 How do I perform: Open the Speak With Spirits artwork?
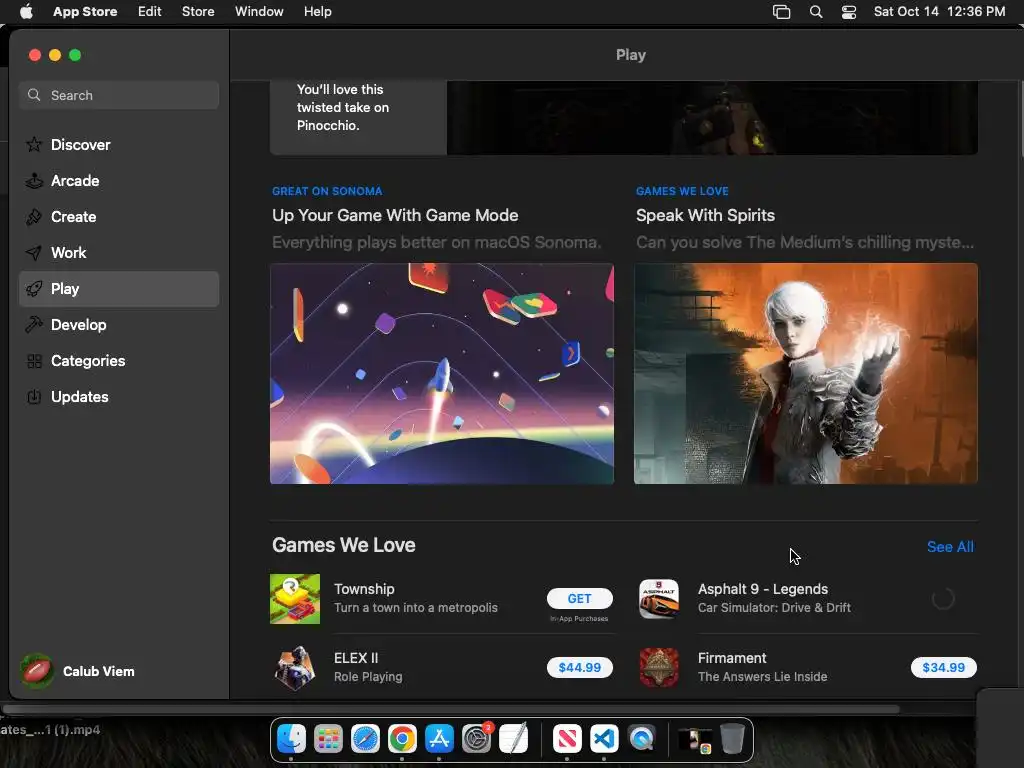[806, 374]
